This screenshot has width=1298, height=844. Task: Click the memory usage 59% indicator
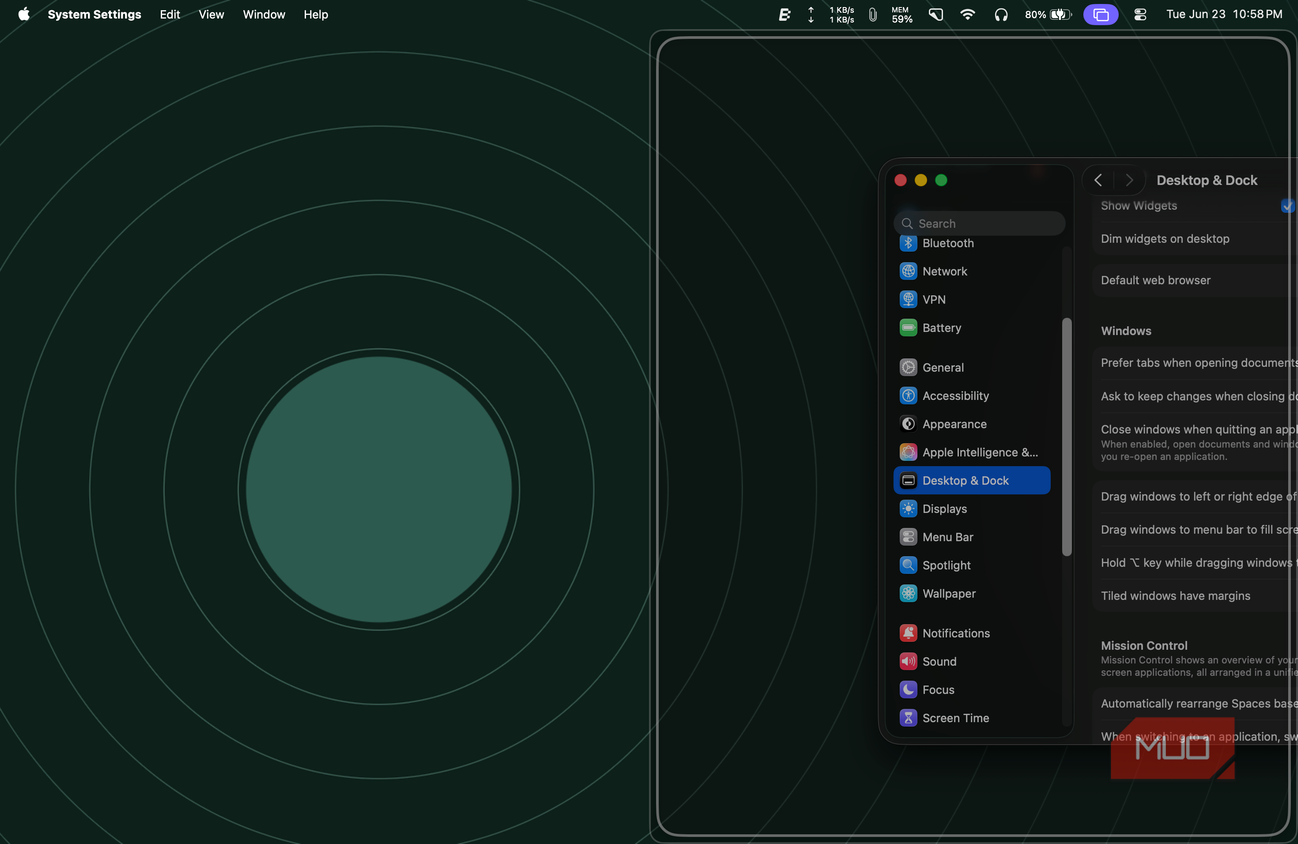click(902, 15)
